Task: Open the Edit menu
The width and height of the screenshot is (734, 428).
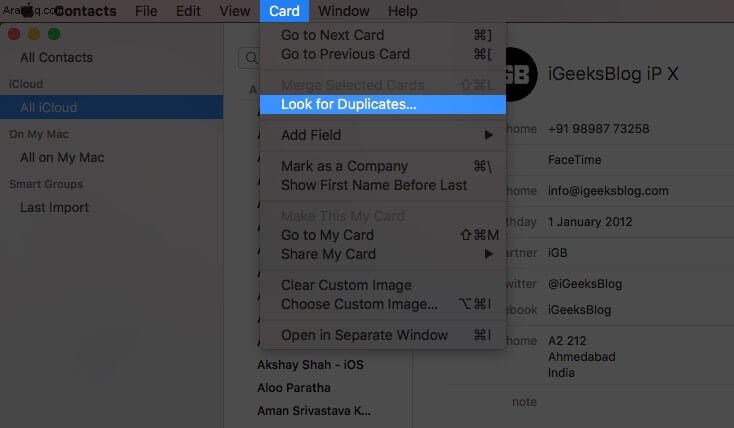Action: click(x=188, y=11)
